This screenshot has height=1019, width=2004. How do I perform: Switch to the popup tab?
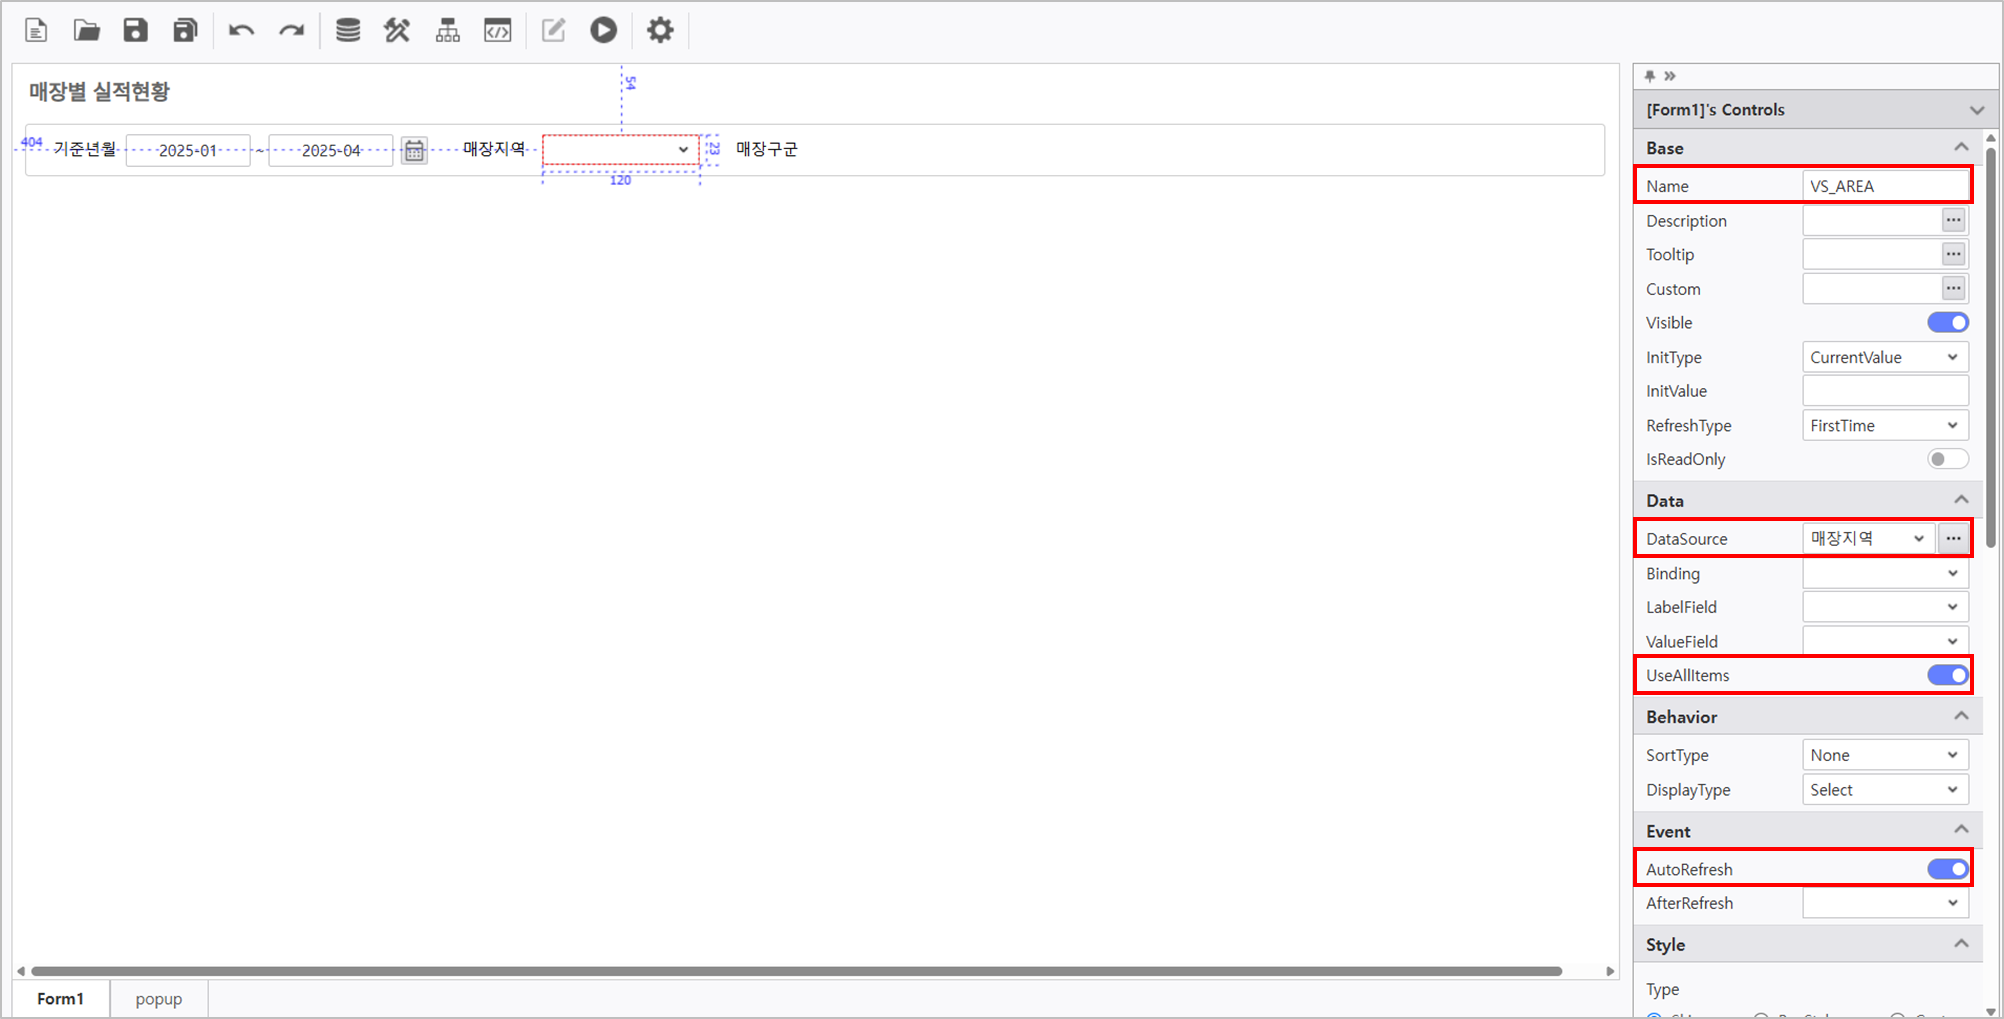(159, 999)
